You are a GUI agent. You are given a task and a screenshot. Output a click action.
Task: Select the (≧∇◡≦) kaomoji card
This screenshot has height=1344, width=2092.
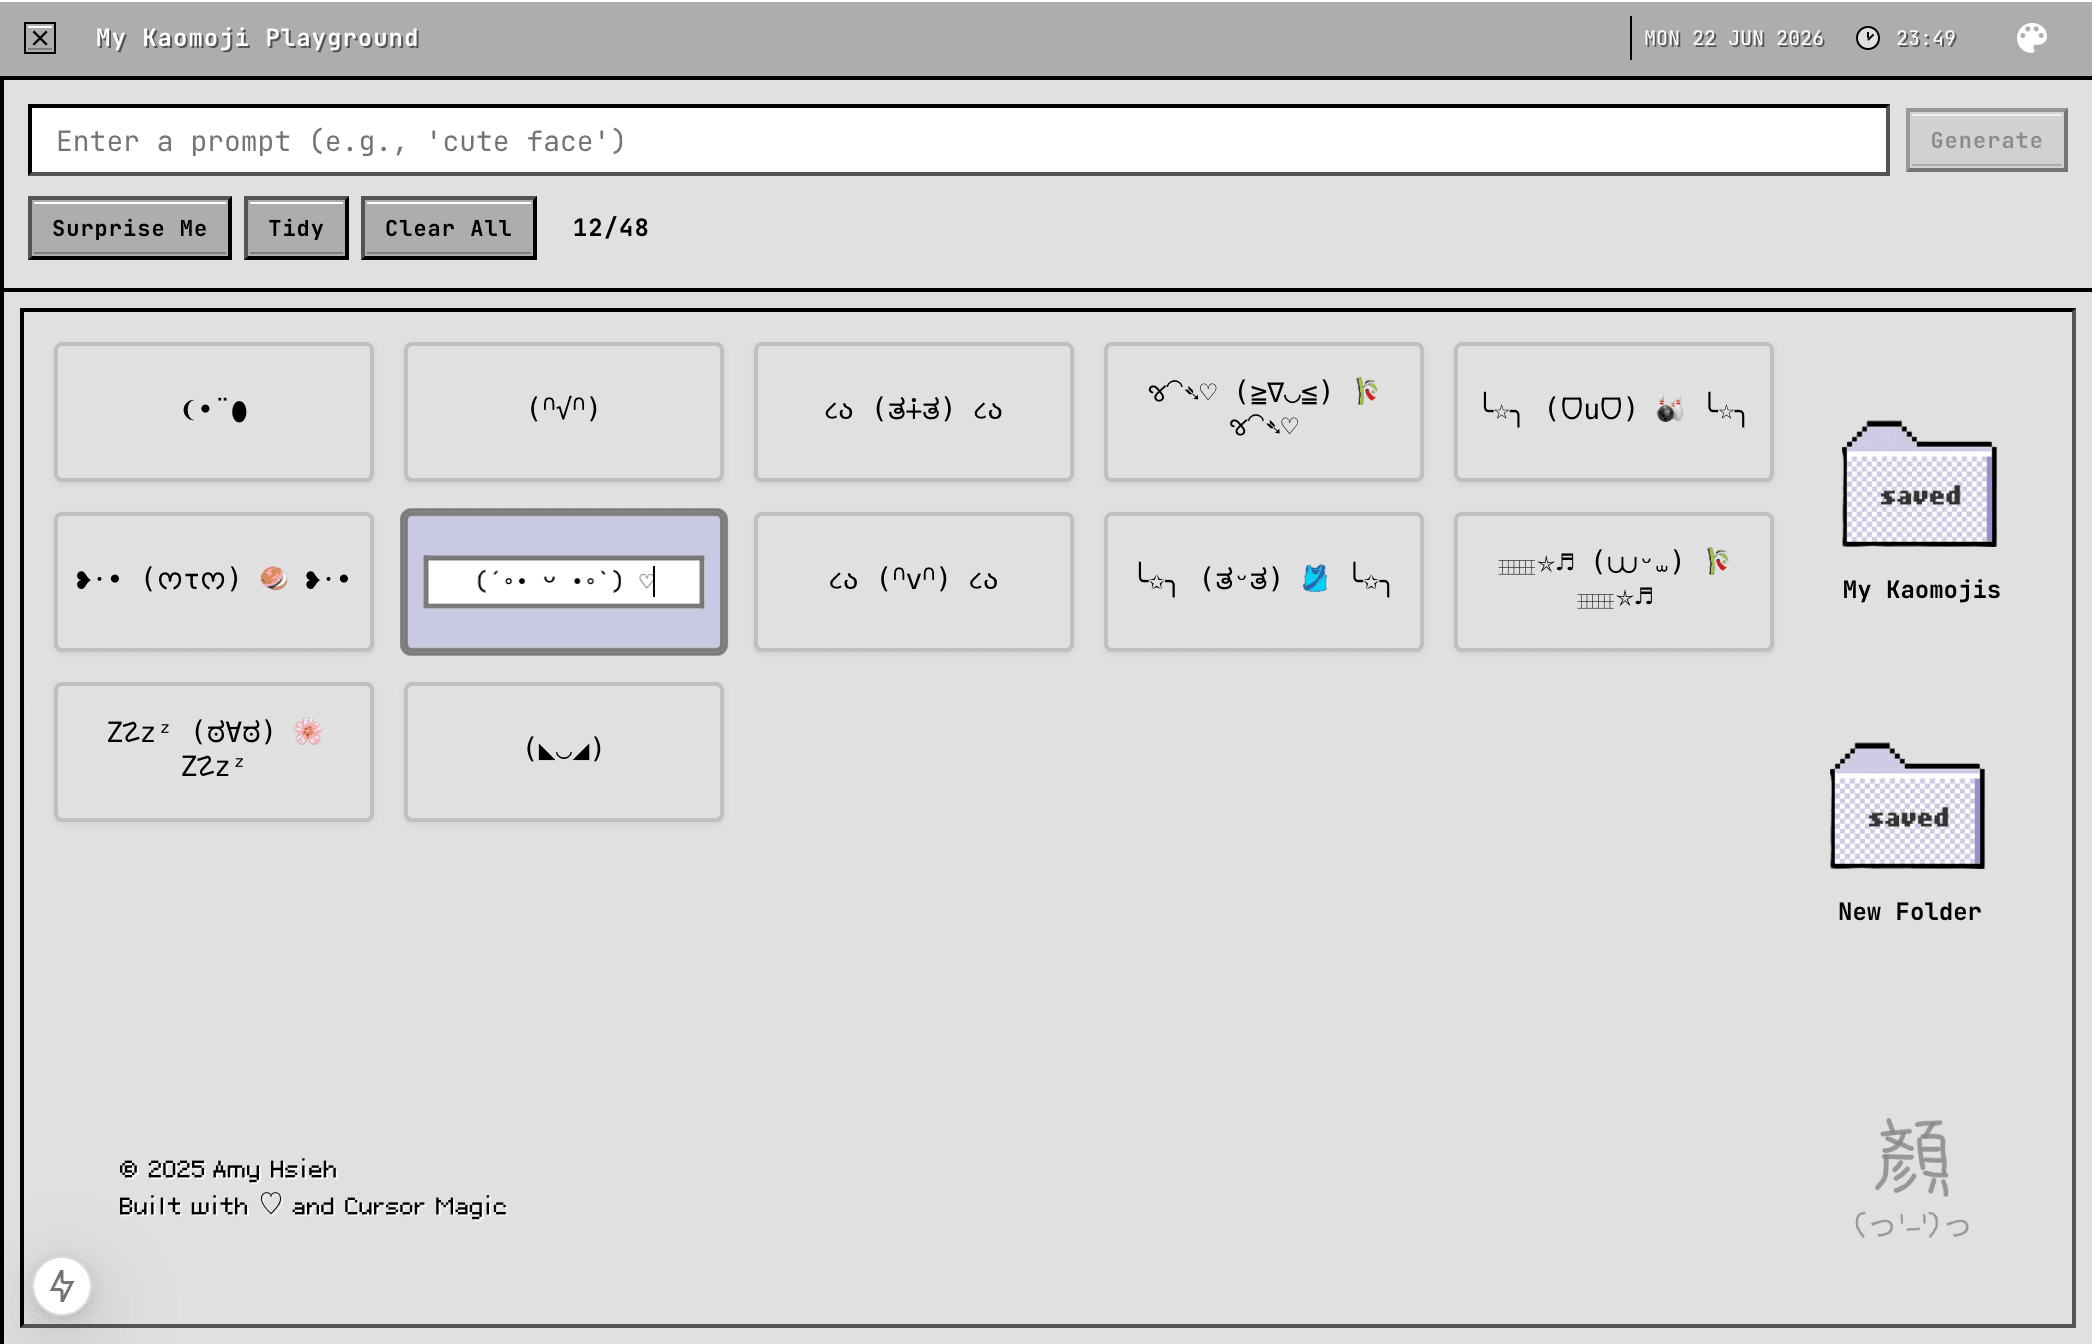tap(1264, 412)
